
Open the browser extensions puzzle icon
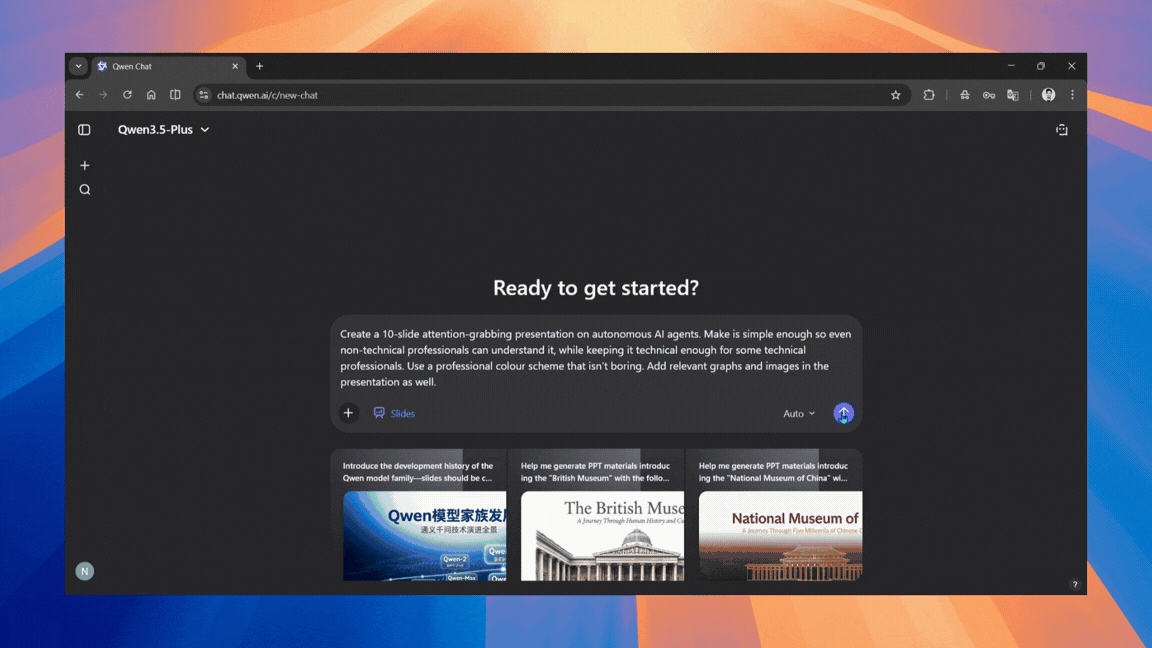click(929, 95)
